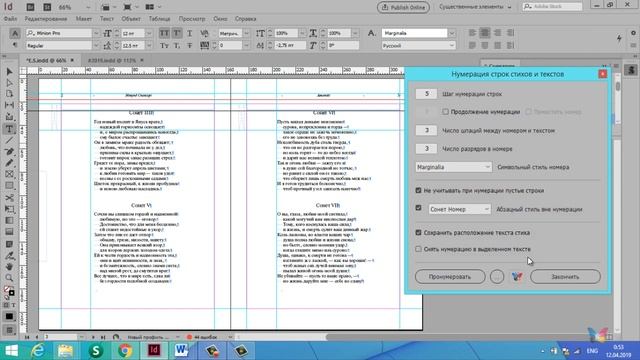
Task: Toggle Superscript formatting icon
Action: [x=177, y=33]
